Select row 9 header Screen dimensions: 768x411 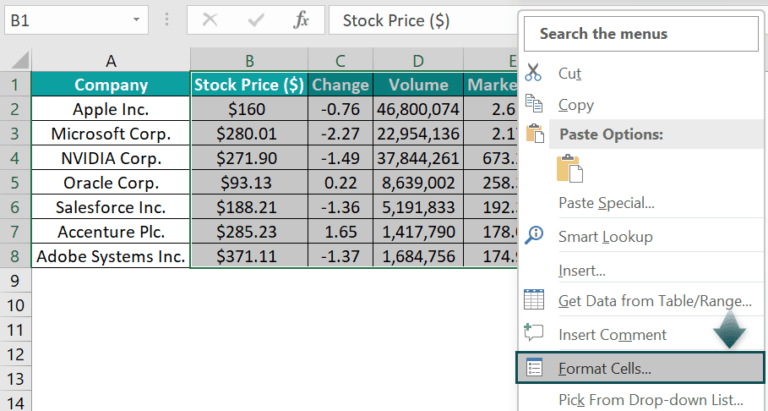coord(15,281)
